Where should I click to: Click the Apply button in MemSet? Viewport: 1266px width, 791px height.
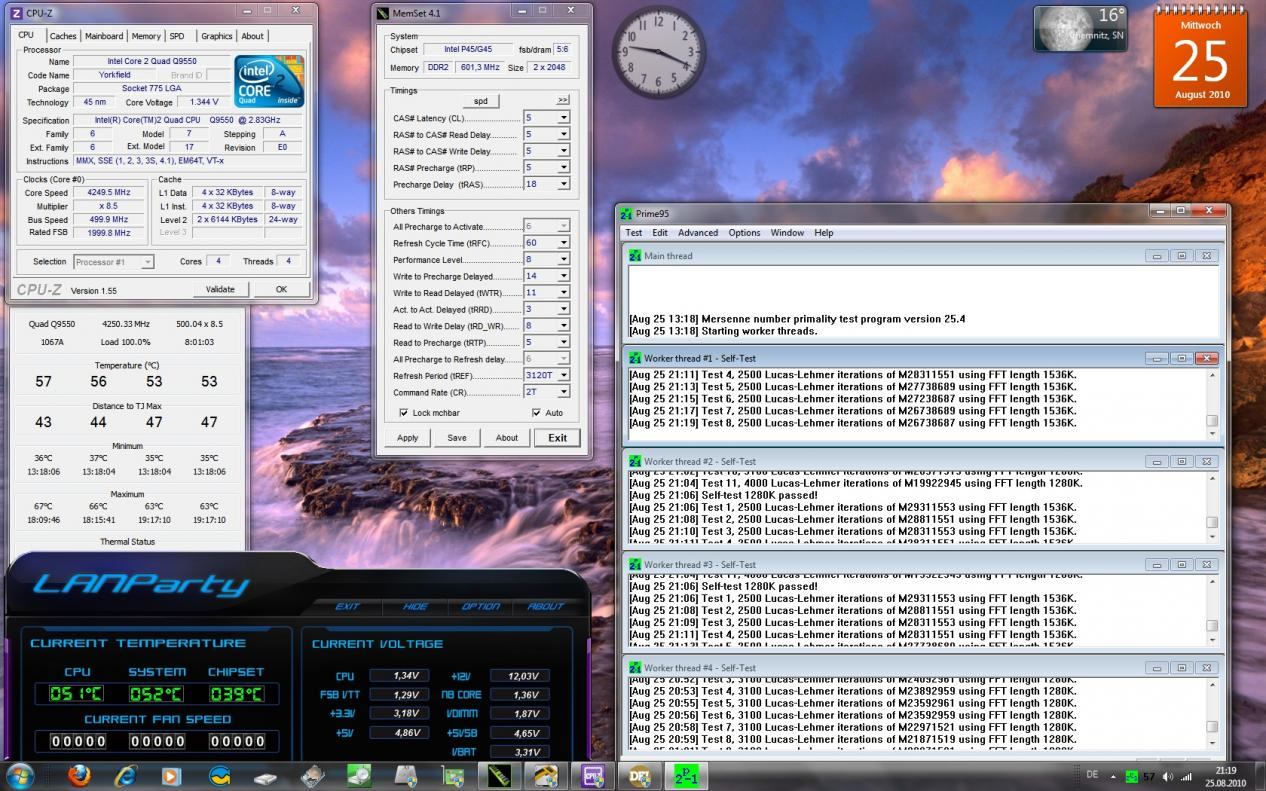[408, 438]
